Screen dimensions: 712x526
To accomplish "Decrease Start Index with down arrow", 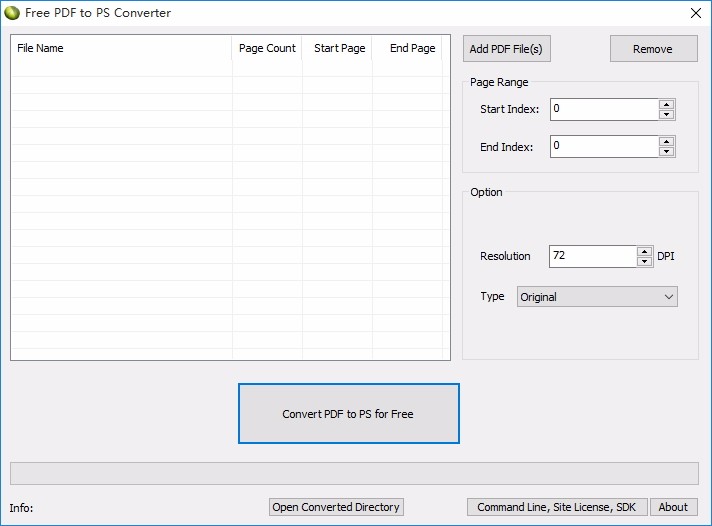I will [666, 114].
